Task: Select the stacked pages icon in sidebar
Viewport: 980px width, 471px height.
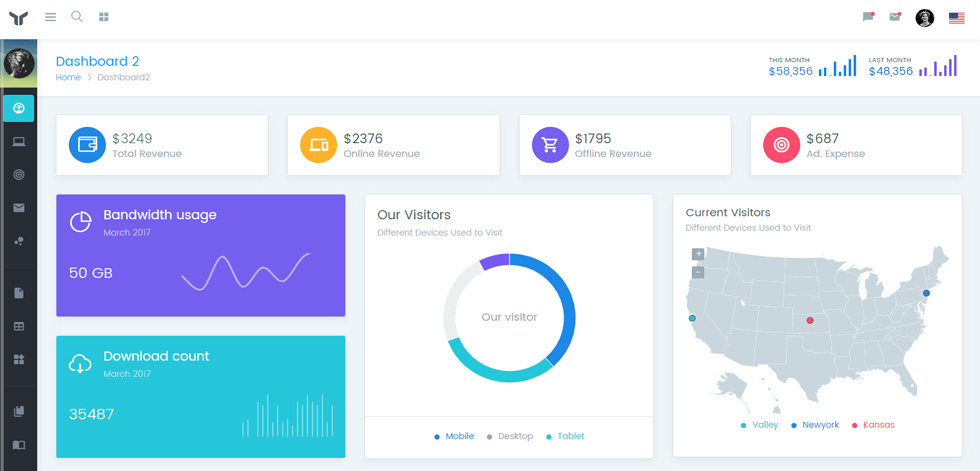Action: (19, 411)
